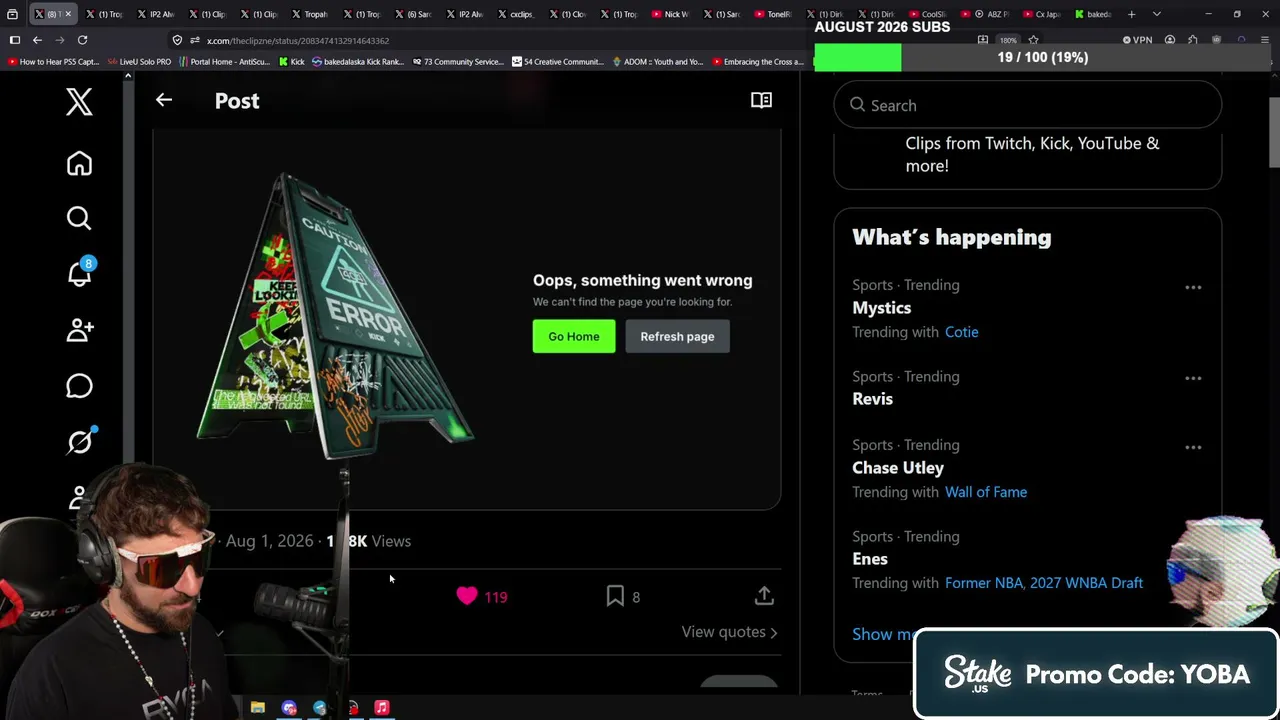Open the Revis trending topic
Screen dimensions: 1280x720
click(873, 399)
